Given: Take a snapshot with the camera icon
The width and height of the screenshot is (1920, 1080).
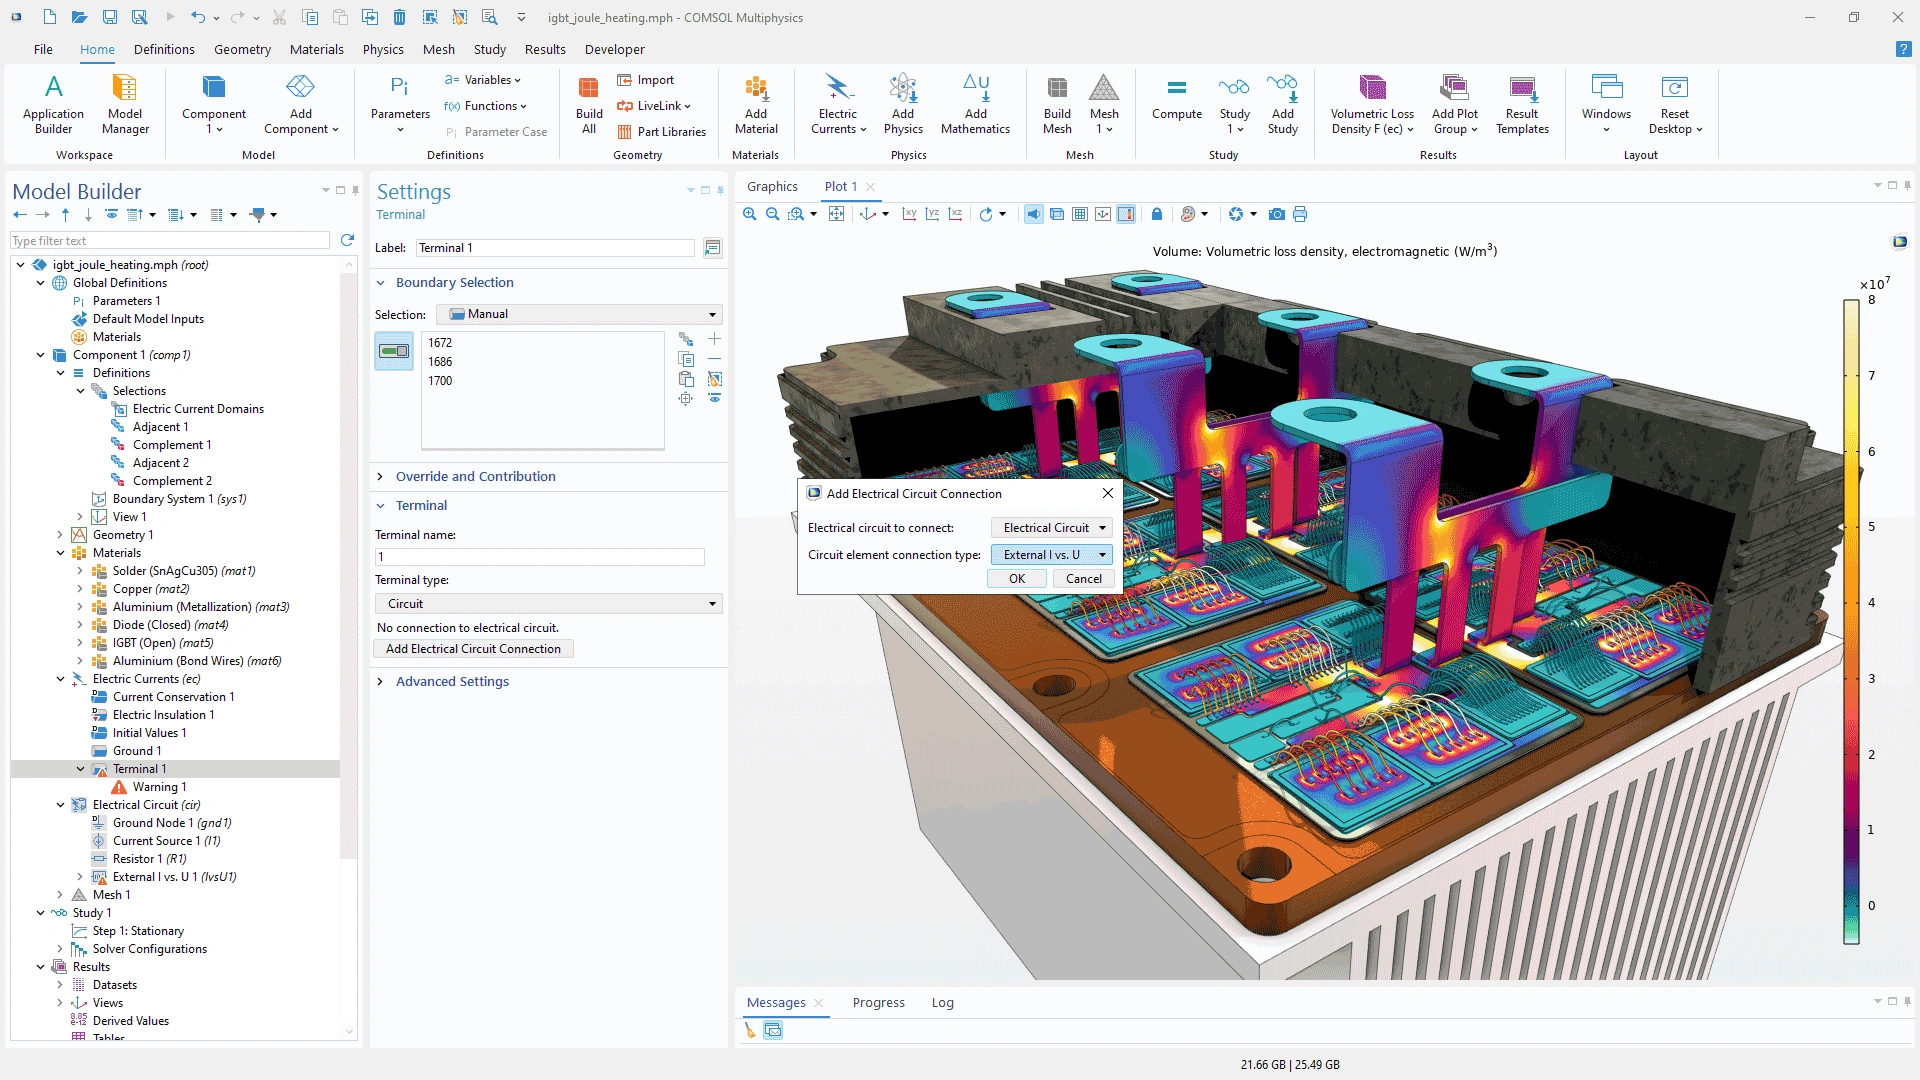Looking at the screenshot, I should click(x=1276, y=214).
